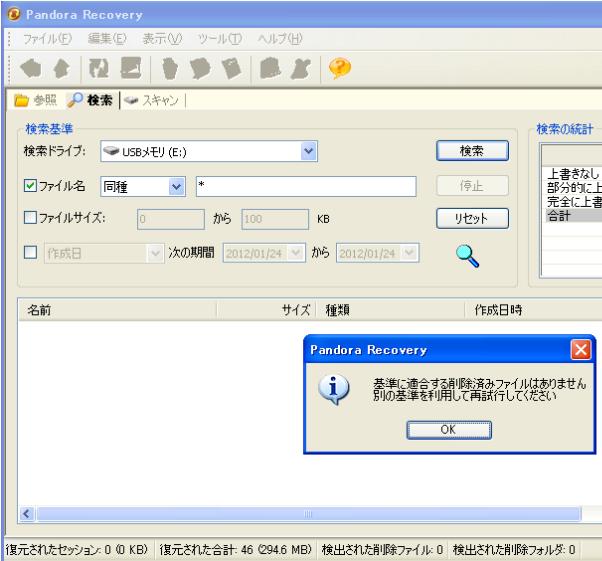Click the 停止 stop button
The height and width of the screenshot is (561, 602).
[472, 186]
